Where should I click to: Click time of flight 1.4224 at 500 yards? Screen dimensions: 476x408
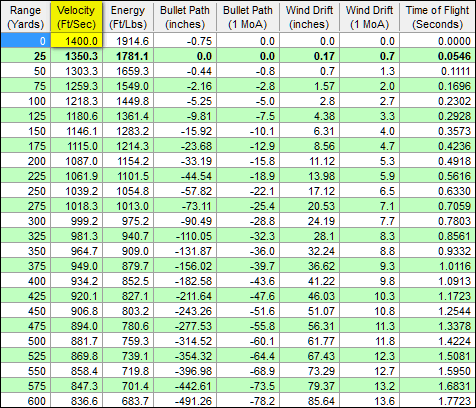pyautogui.click(x=437, y=341)
